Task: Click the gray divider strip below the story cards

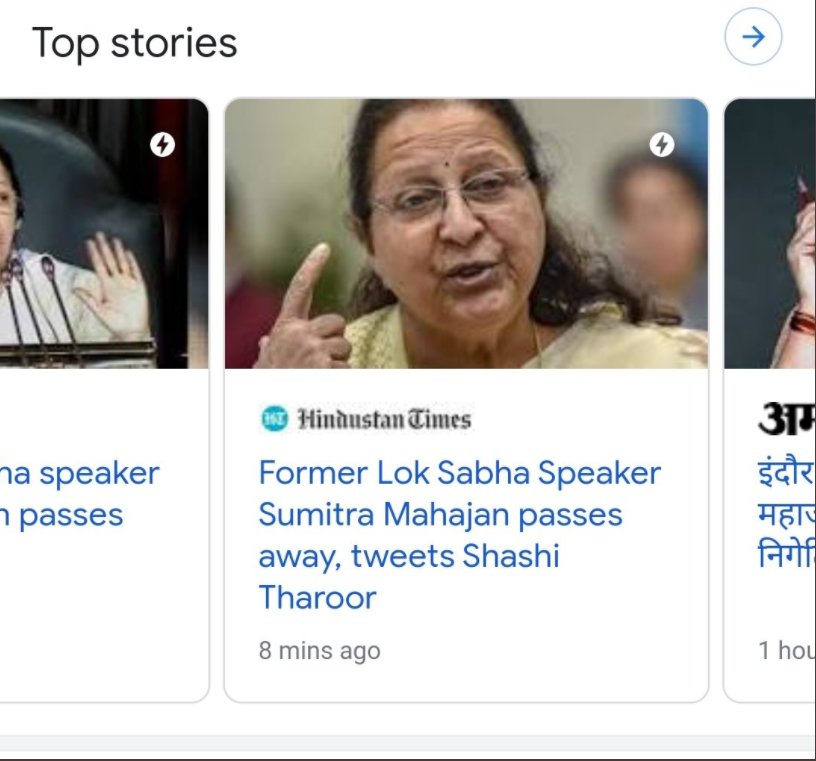Action: coord(408,743)
